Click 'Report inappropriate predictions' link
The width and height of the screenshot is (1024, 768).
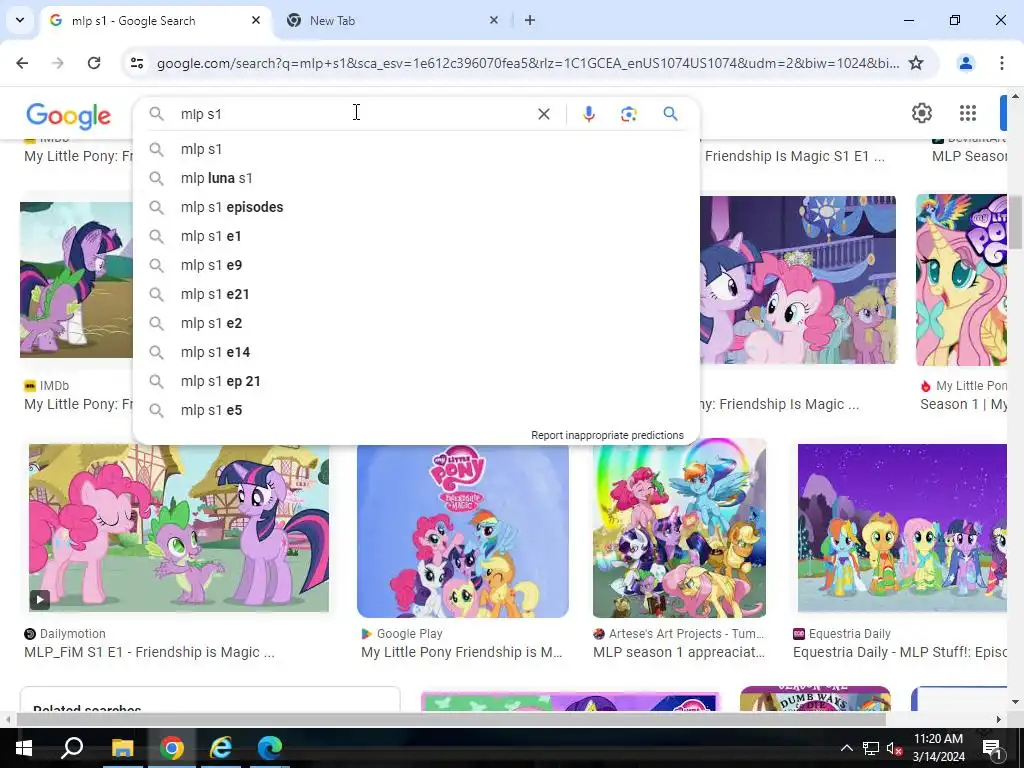tap(607, 435)
